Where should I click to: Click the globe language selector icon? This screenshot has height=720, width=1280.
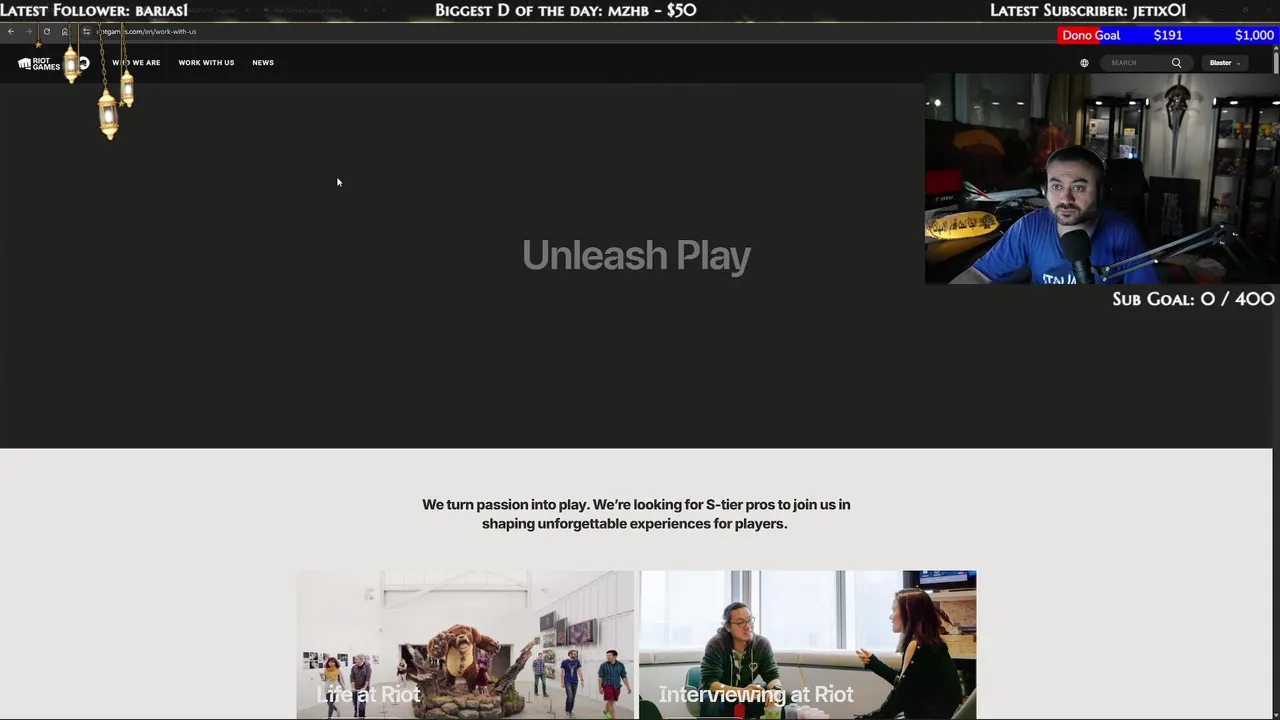coord(1084,63)
